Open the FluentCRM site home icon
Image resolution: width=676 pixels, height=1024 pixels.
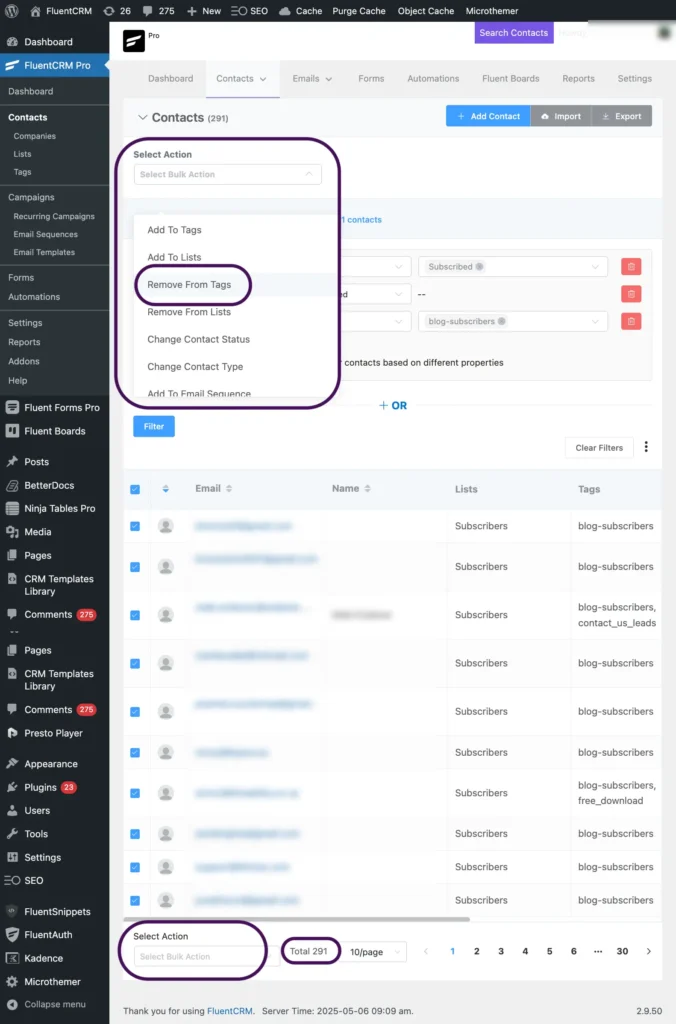[35, 11]
